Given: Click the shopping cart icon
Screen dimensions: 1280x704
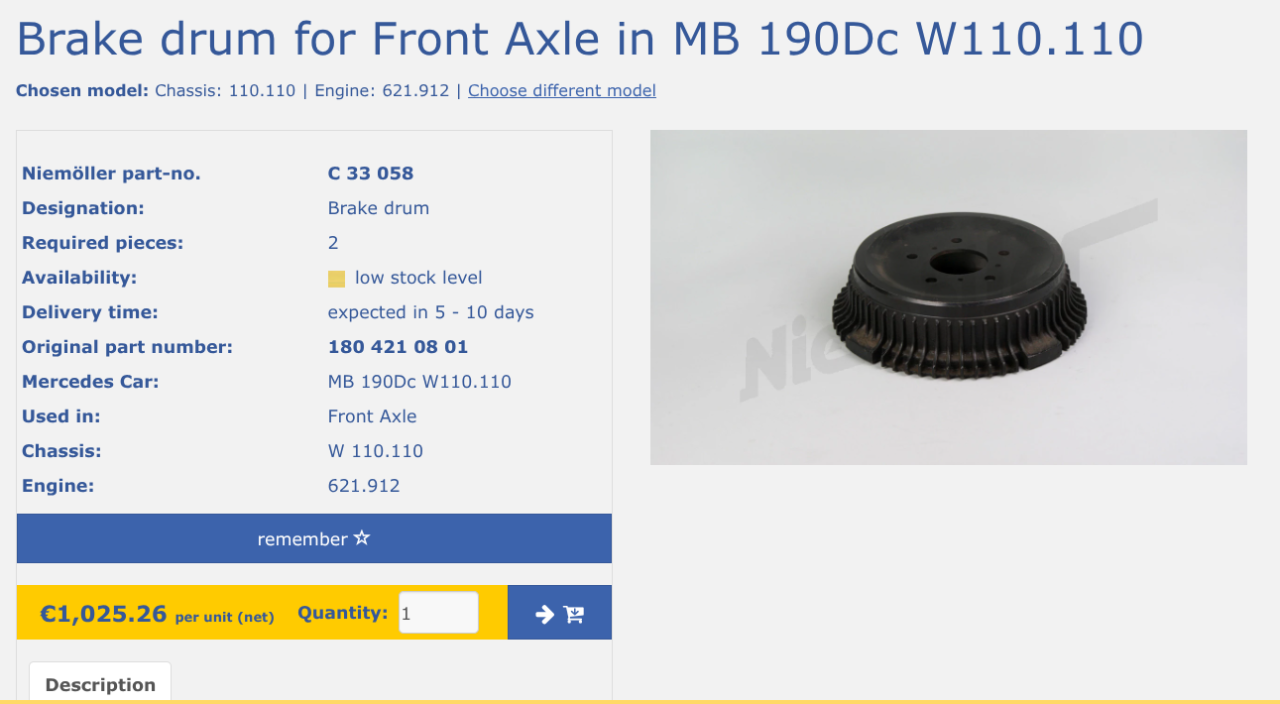Looking at the screenshot, I should point(574,614).
